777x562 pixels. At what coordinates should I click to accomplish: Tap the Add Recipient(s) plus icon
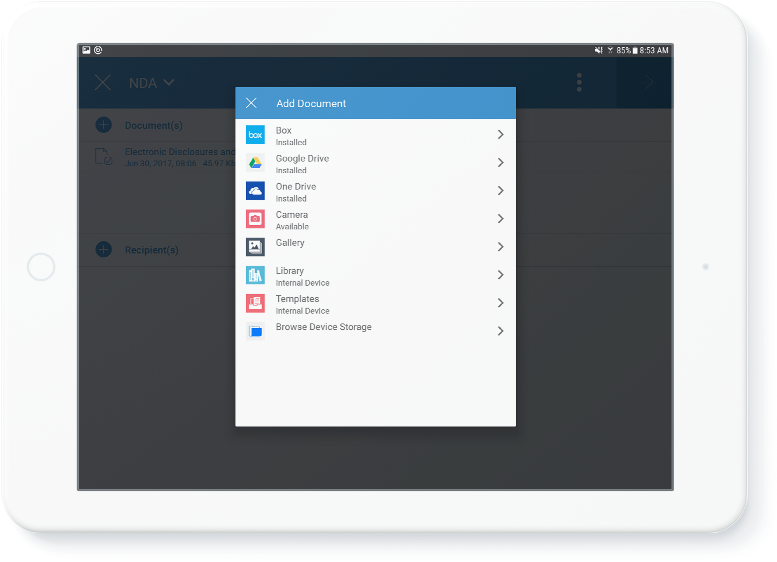coord(103,249)
